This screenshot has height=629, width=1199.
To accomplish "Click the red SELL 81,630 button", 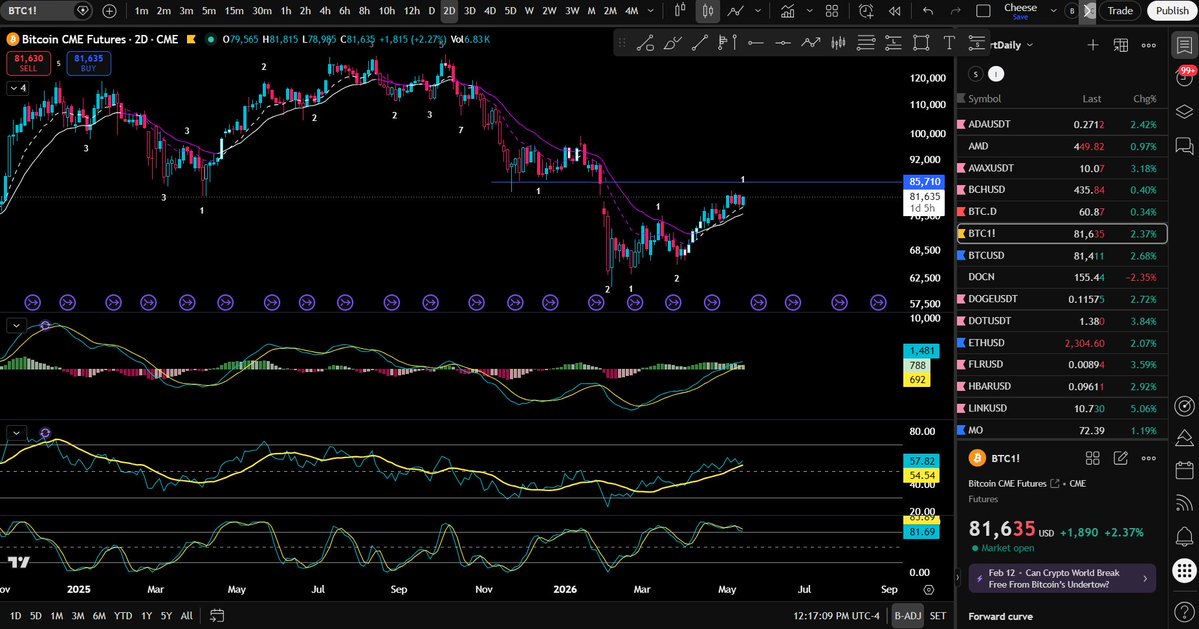I will 28,63.
